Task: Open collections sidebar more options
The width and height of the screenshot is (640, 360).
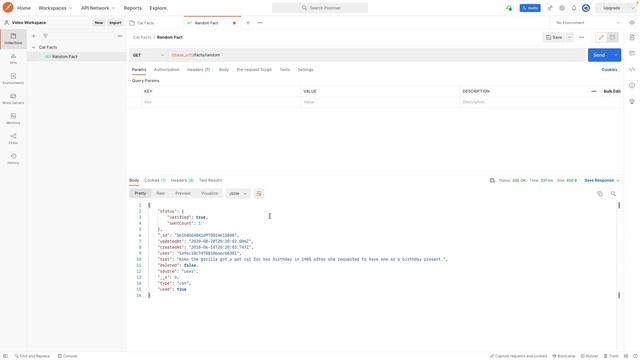Action: coord(120,36)
